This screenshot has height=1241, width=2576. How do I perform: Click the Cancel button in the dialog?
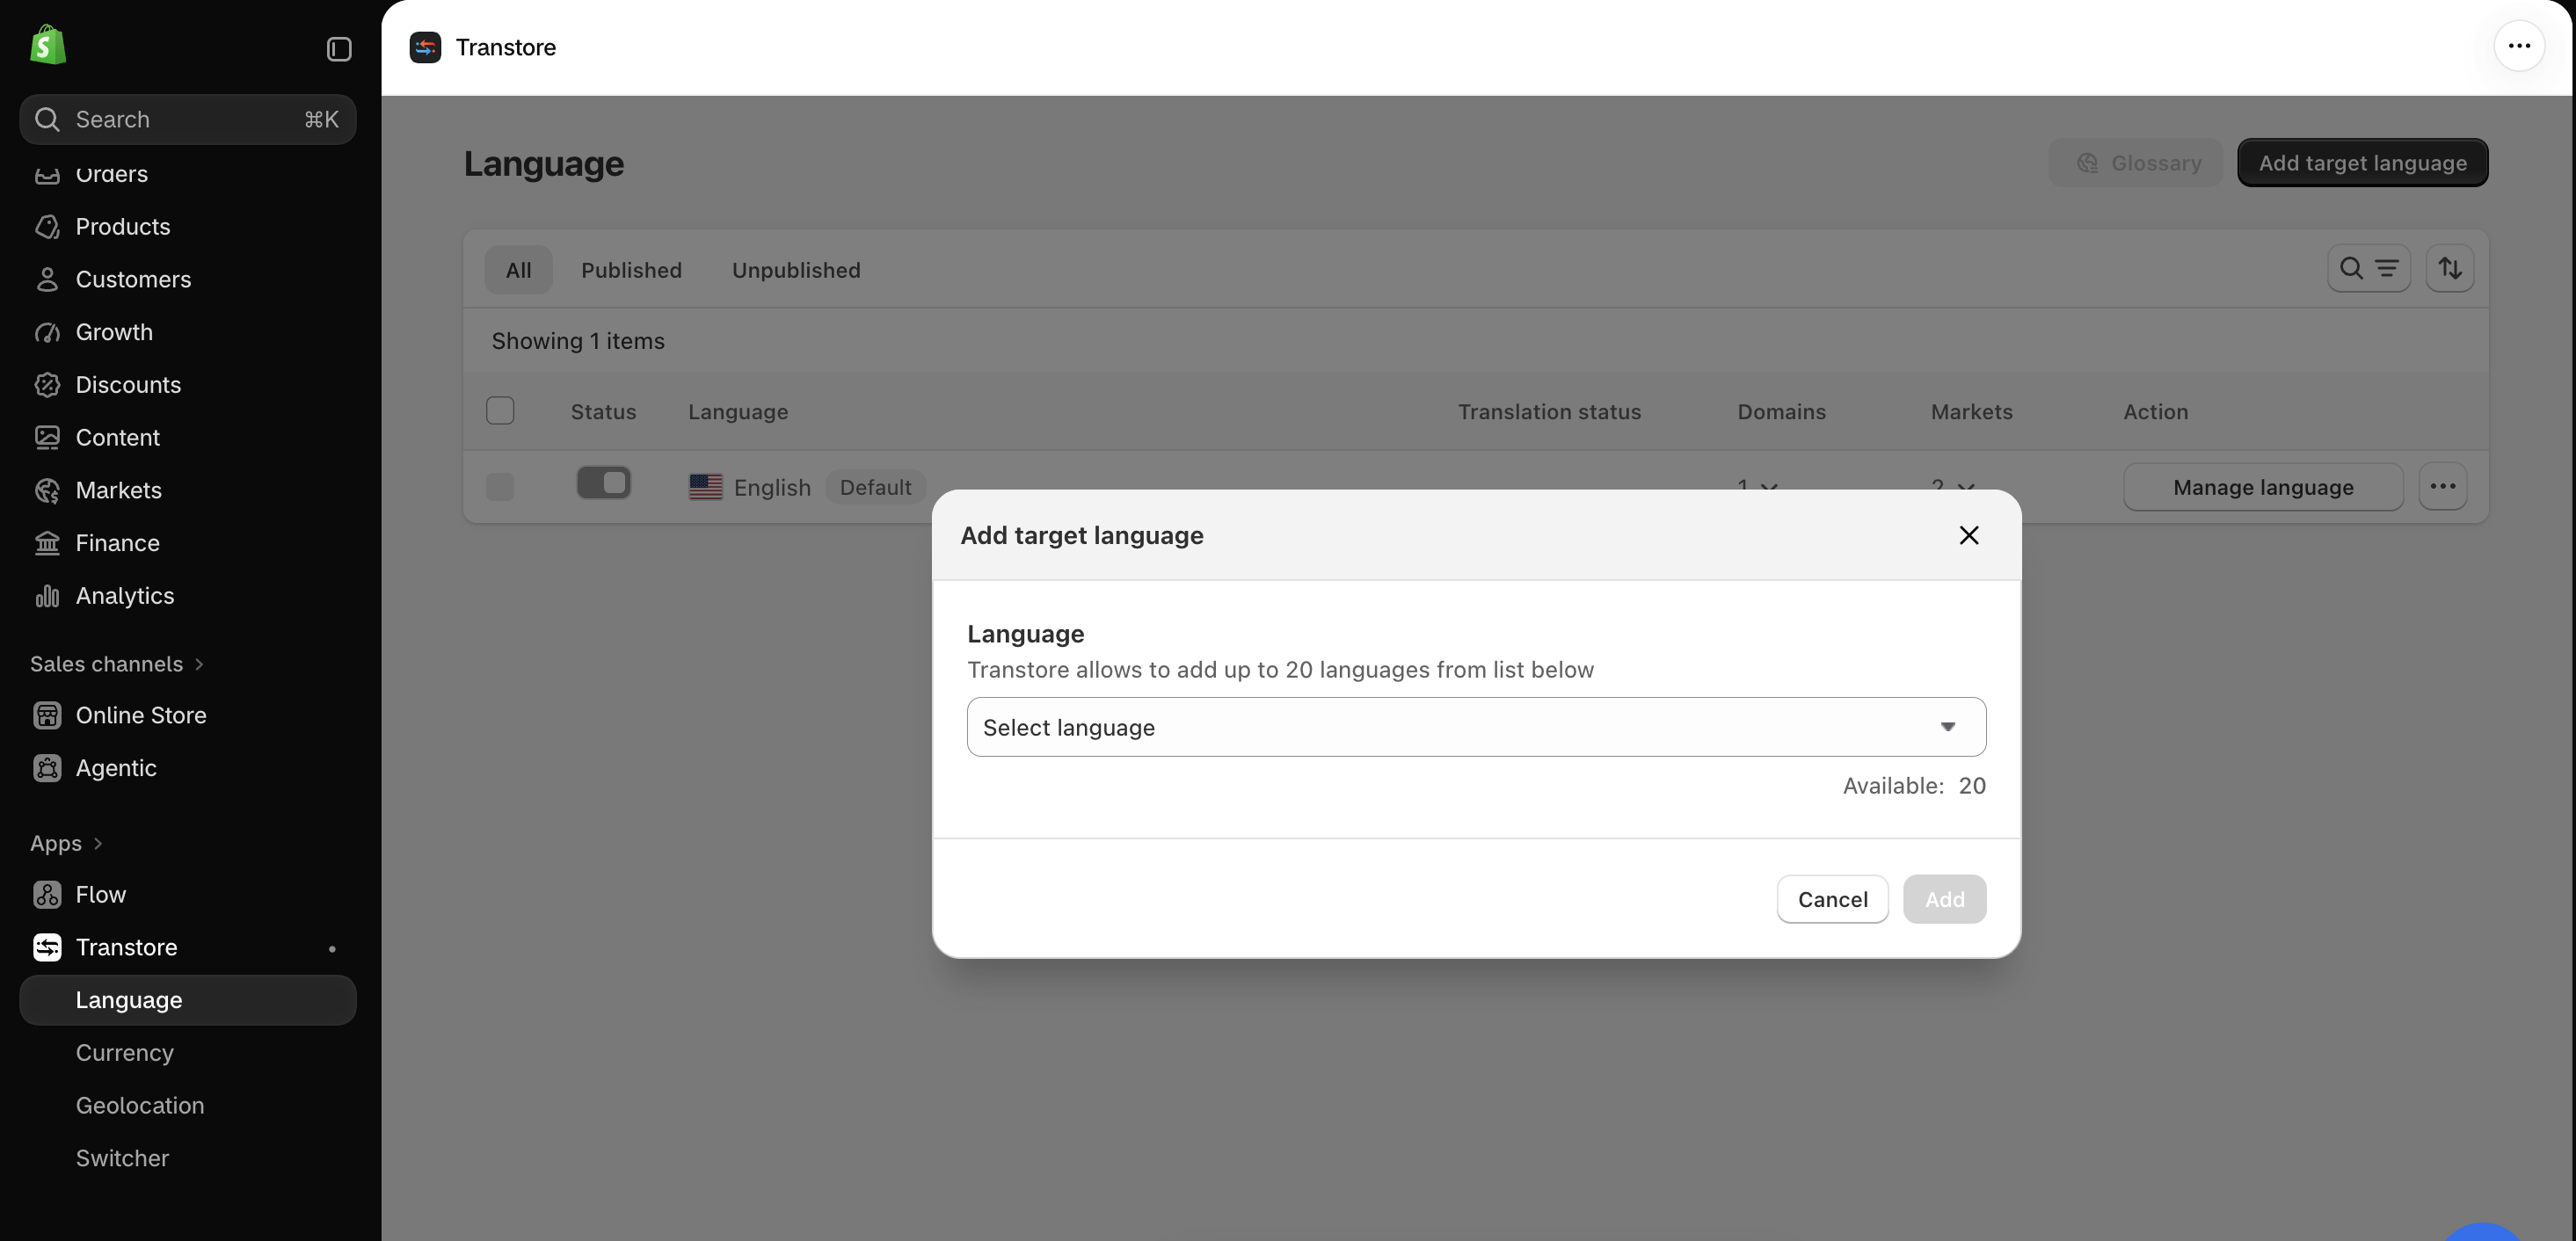pos(1832,899)
